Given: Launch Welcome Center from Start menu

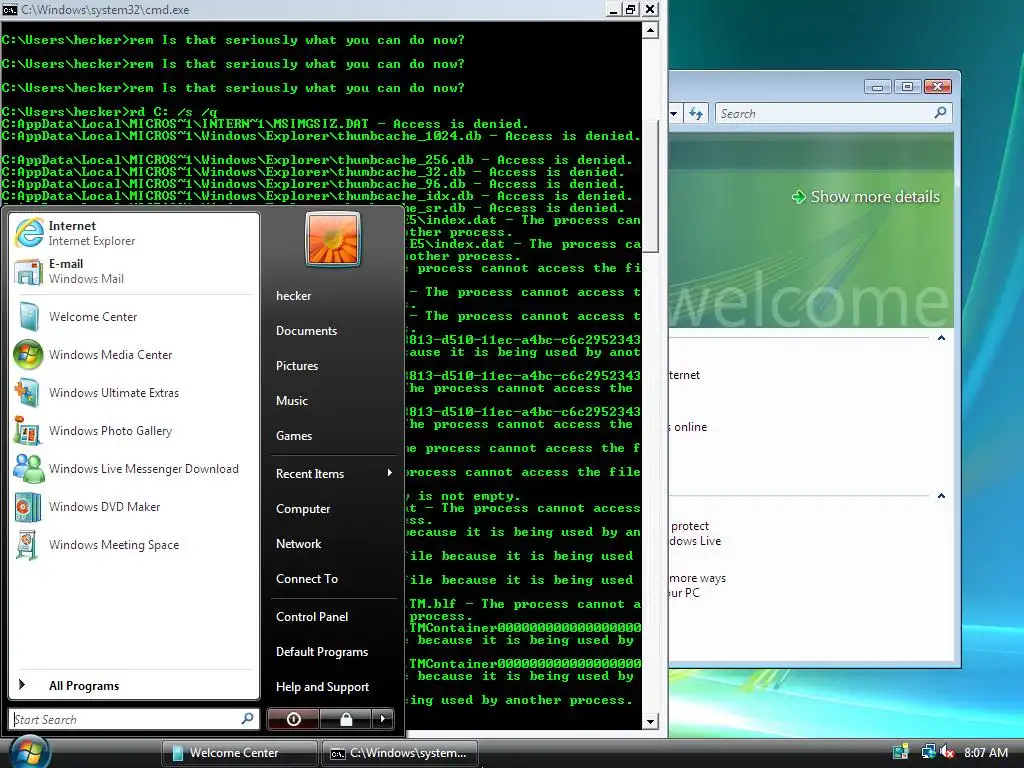Looking at the screenshot, I should [x=135, y=317].
